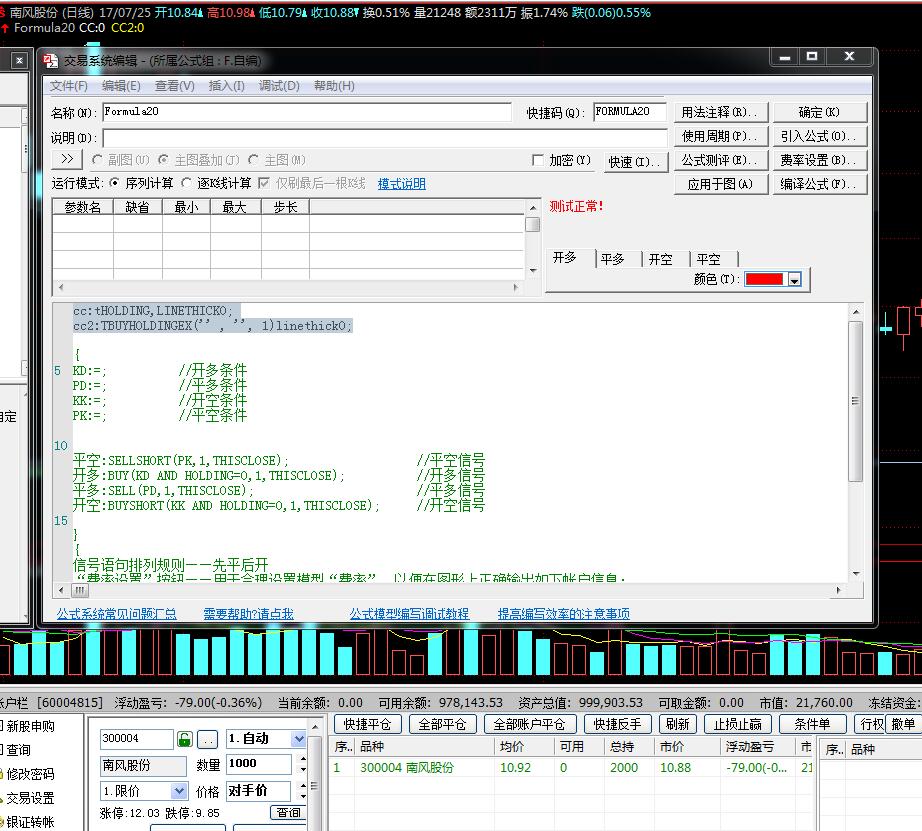Open the 帮助(H) menu
This screenshot has height=831, width=922.
[334, 86]
